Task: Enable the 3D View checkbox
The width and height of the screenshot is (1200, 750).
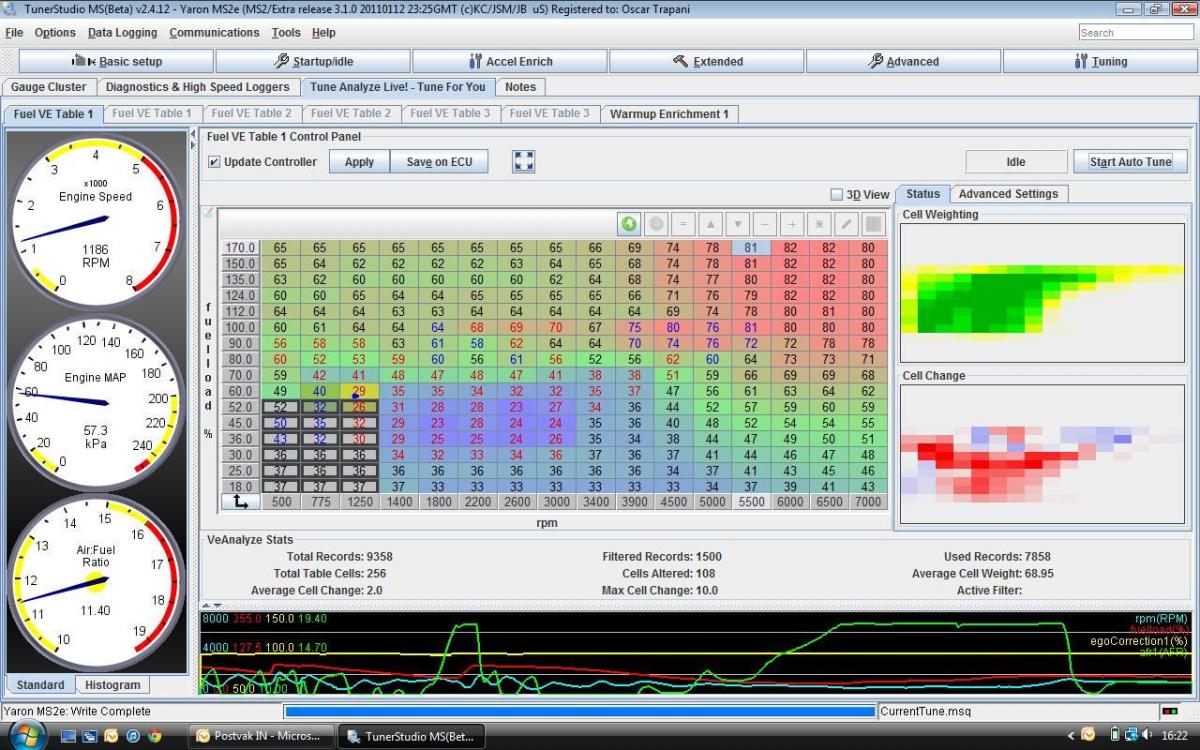Action: point(837,195)
